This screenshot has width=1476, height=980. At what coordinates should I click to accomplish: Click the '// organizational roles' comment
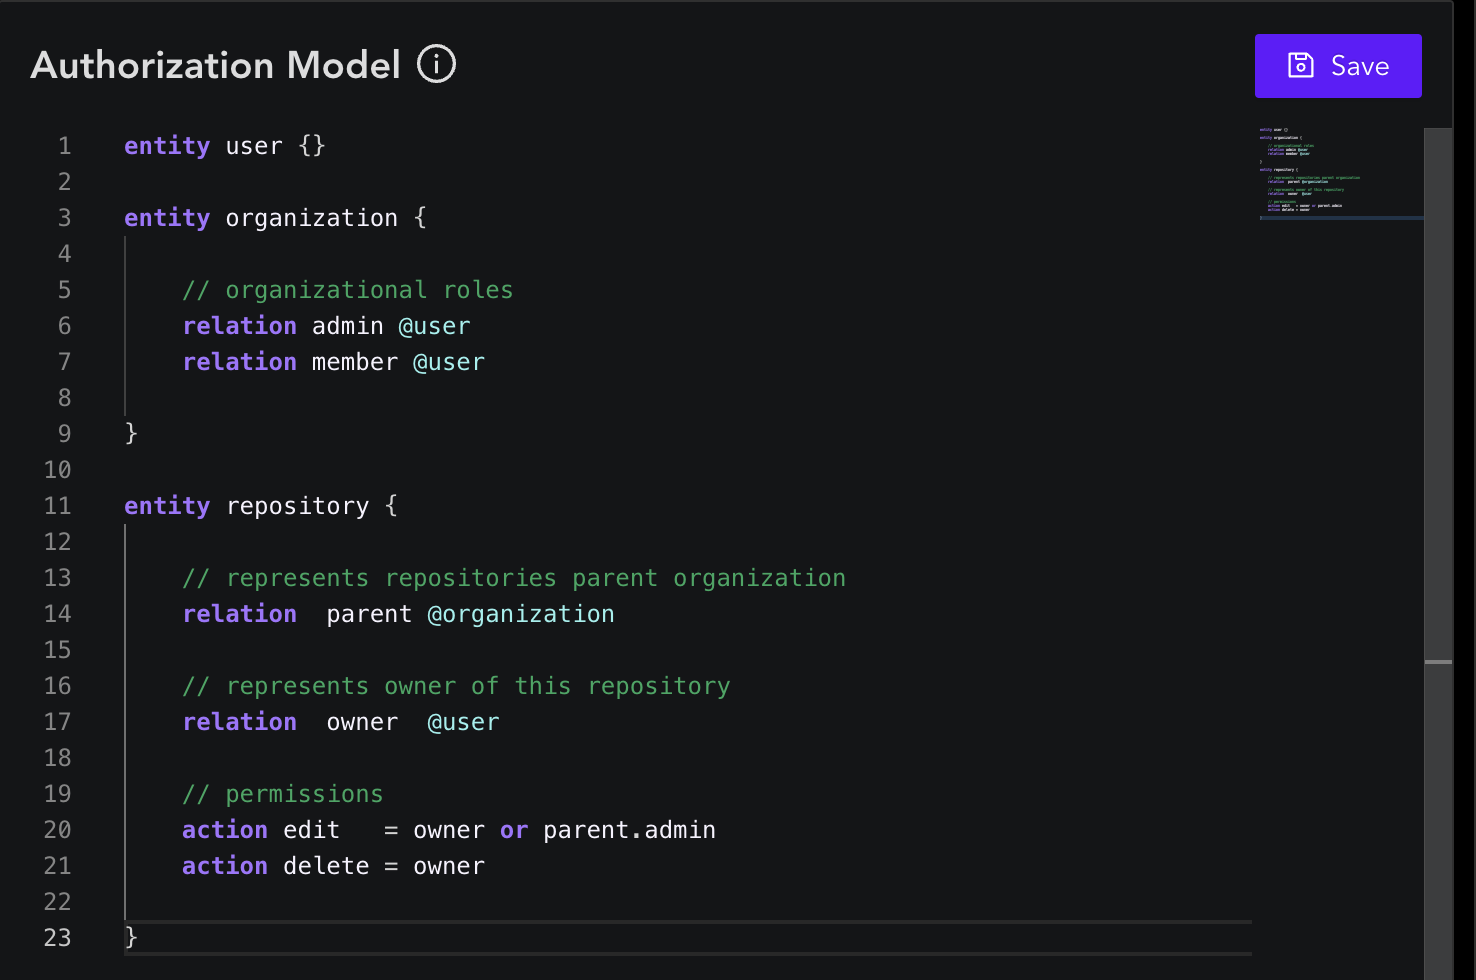[347, 290]
